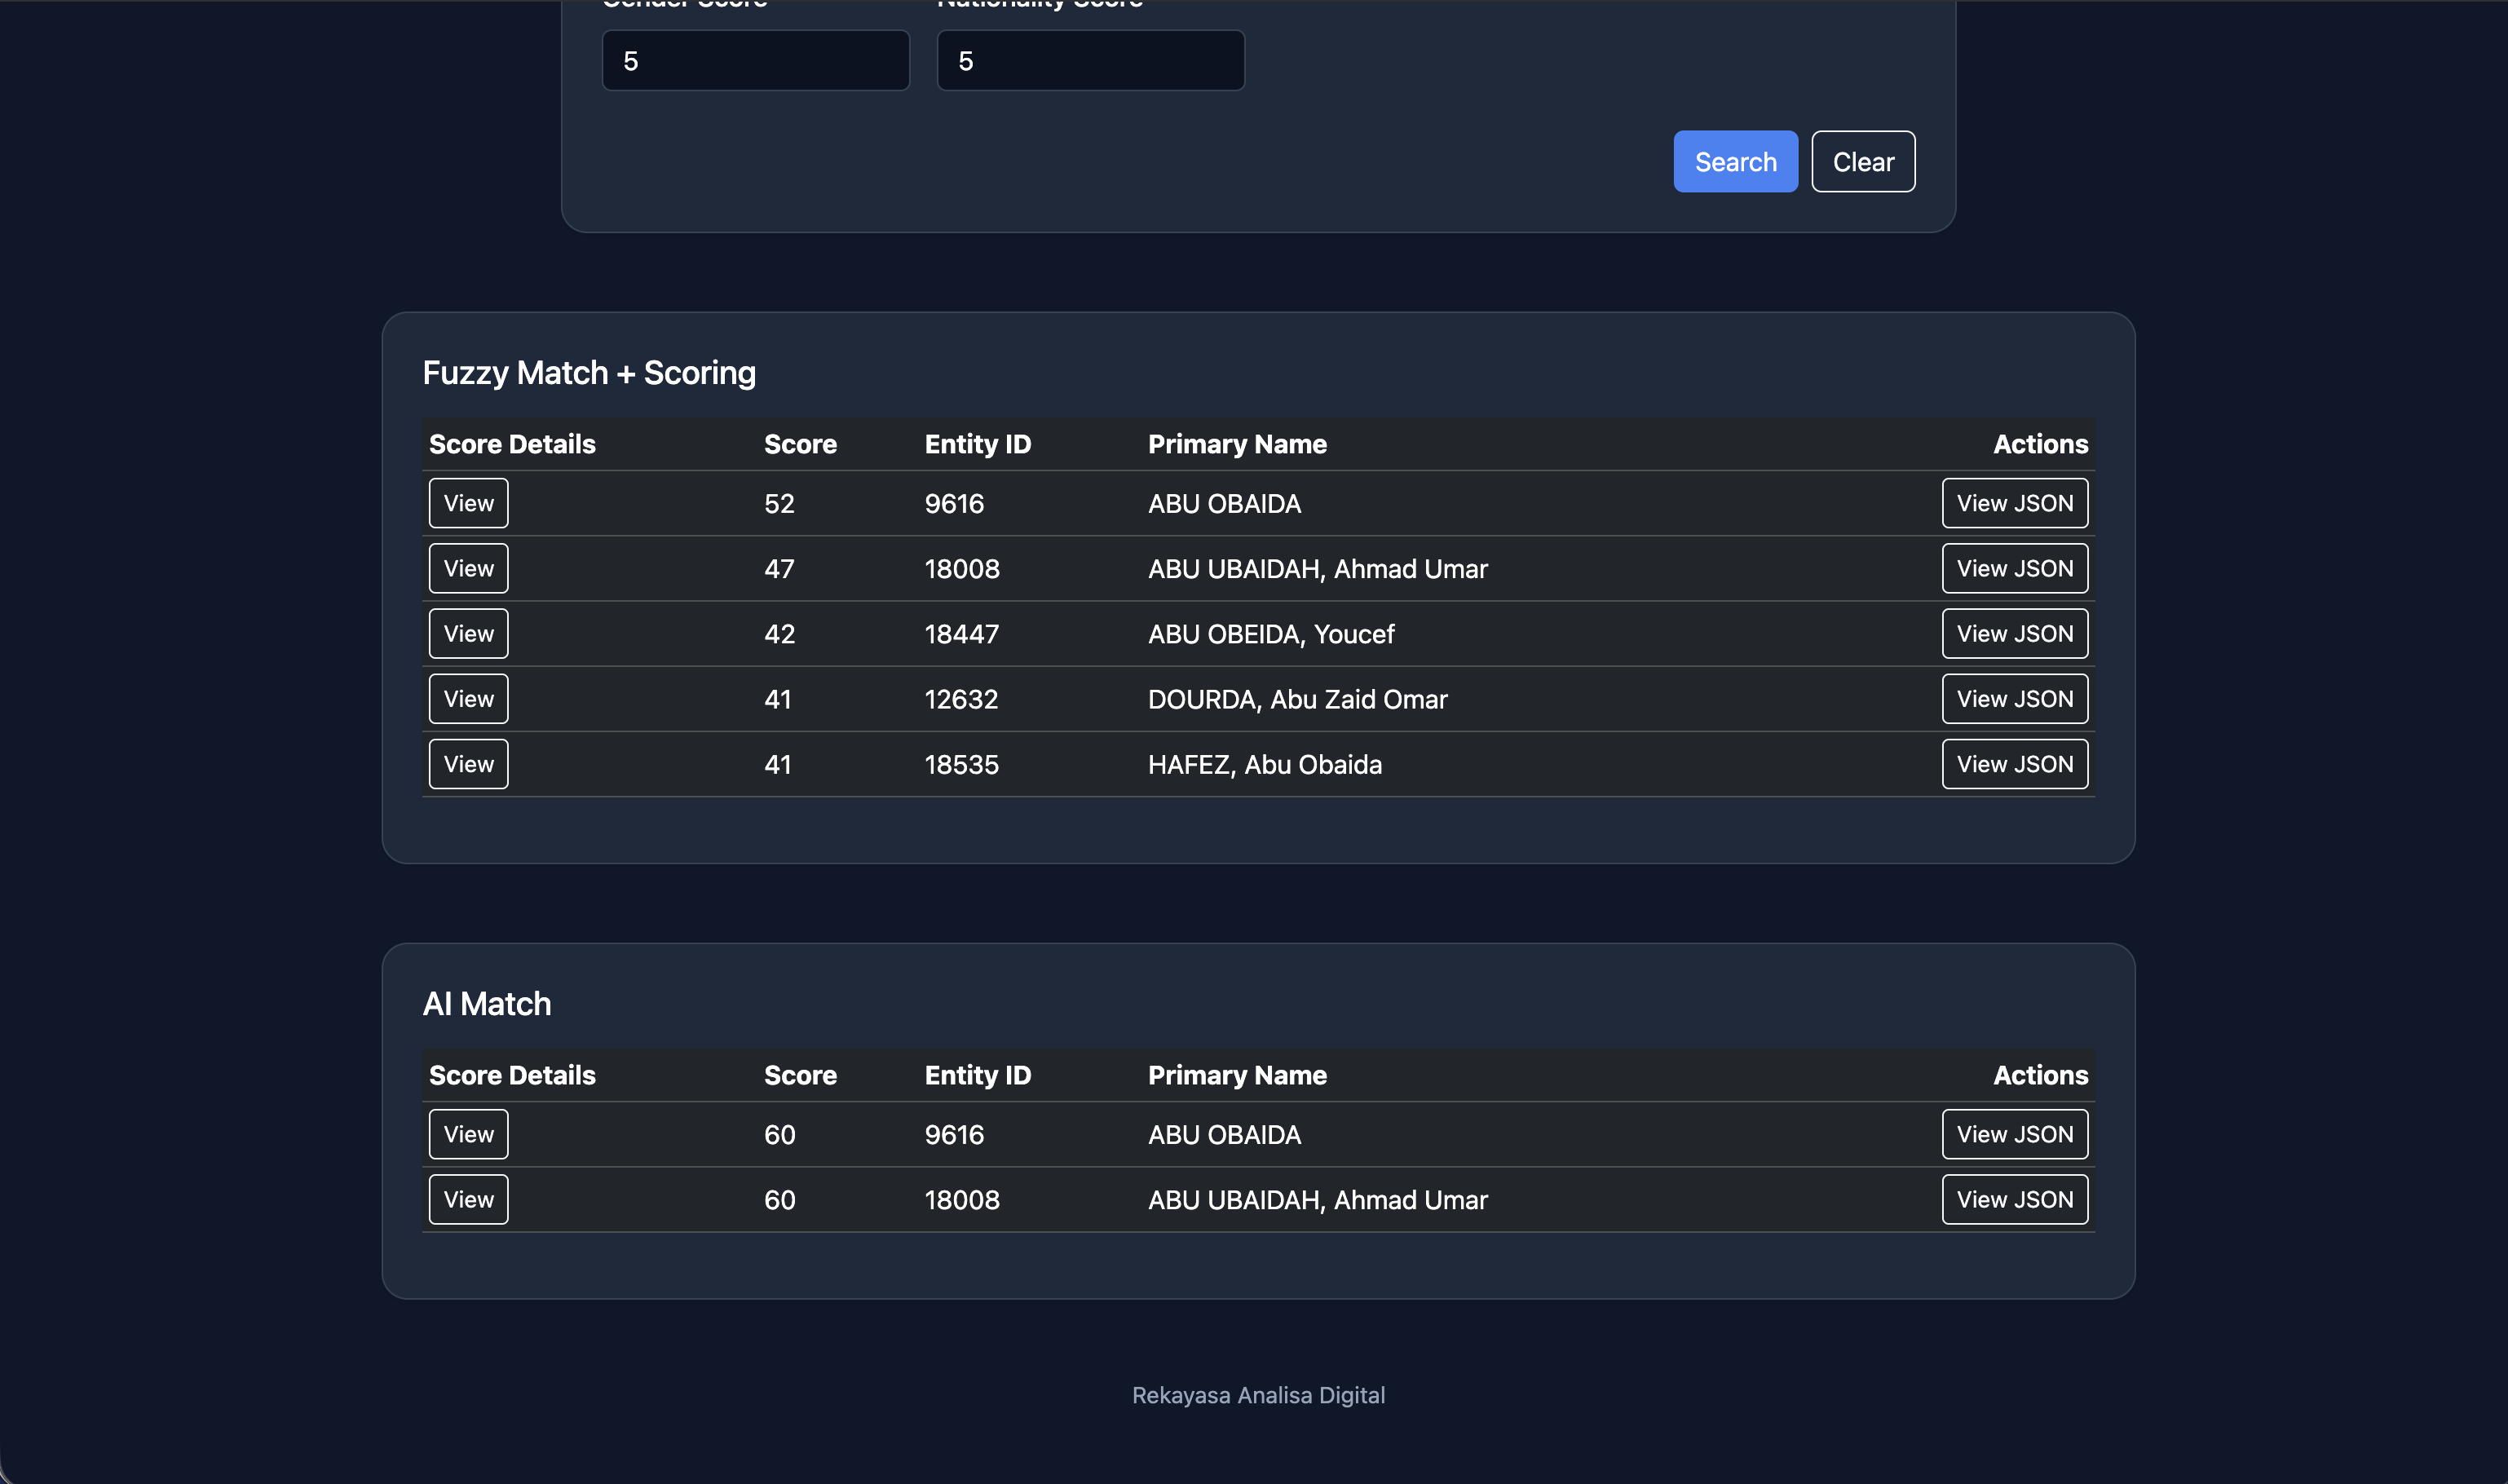Click the Rekayasa Analisa Digital footer text

click(1259, 1395)
